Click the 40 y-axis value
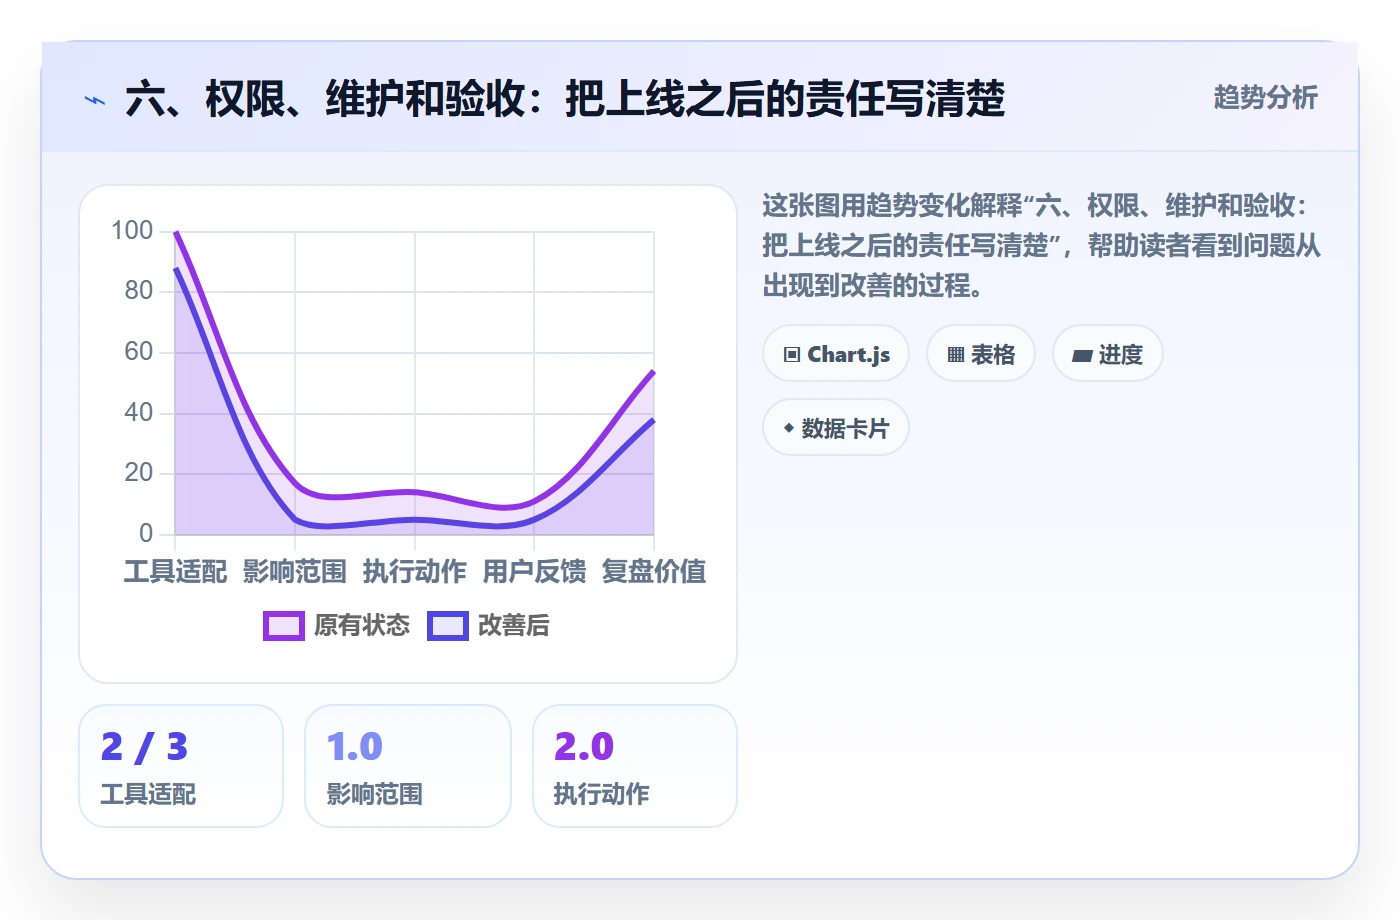 [x=139, y=413]
